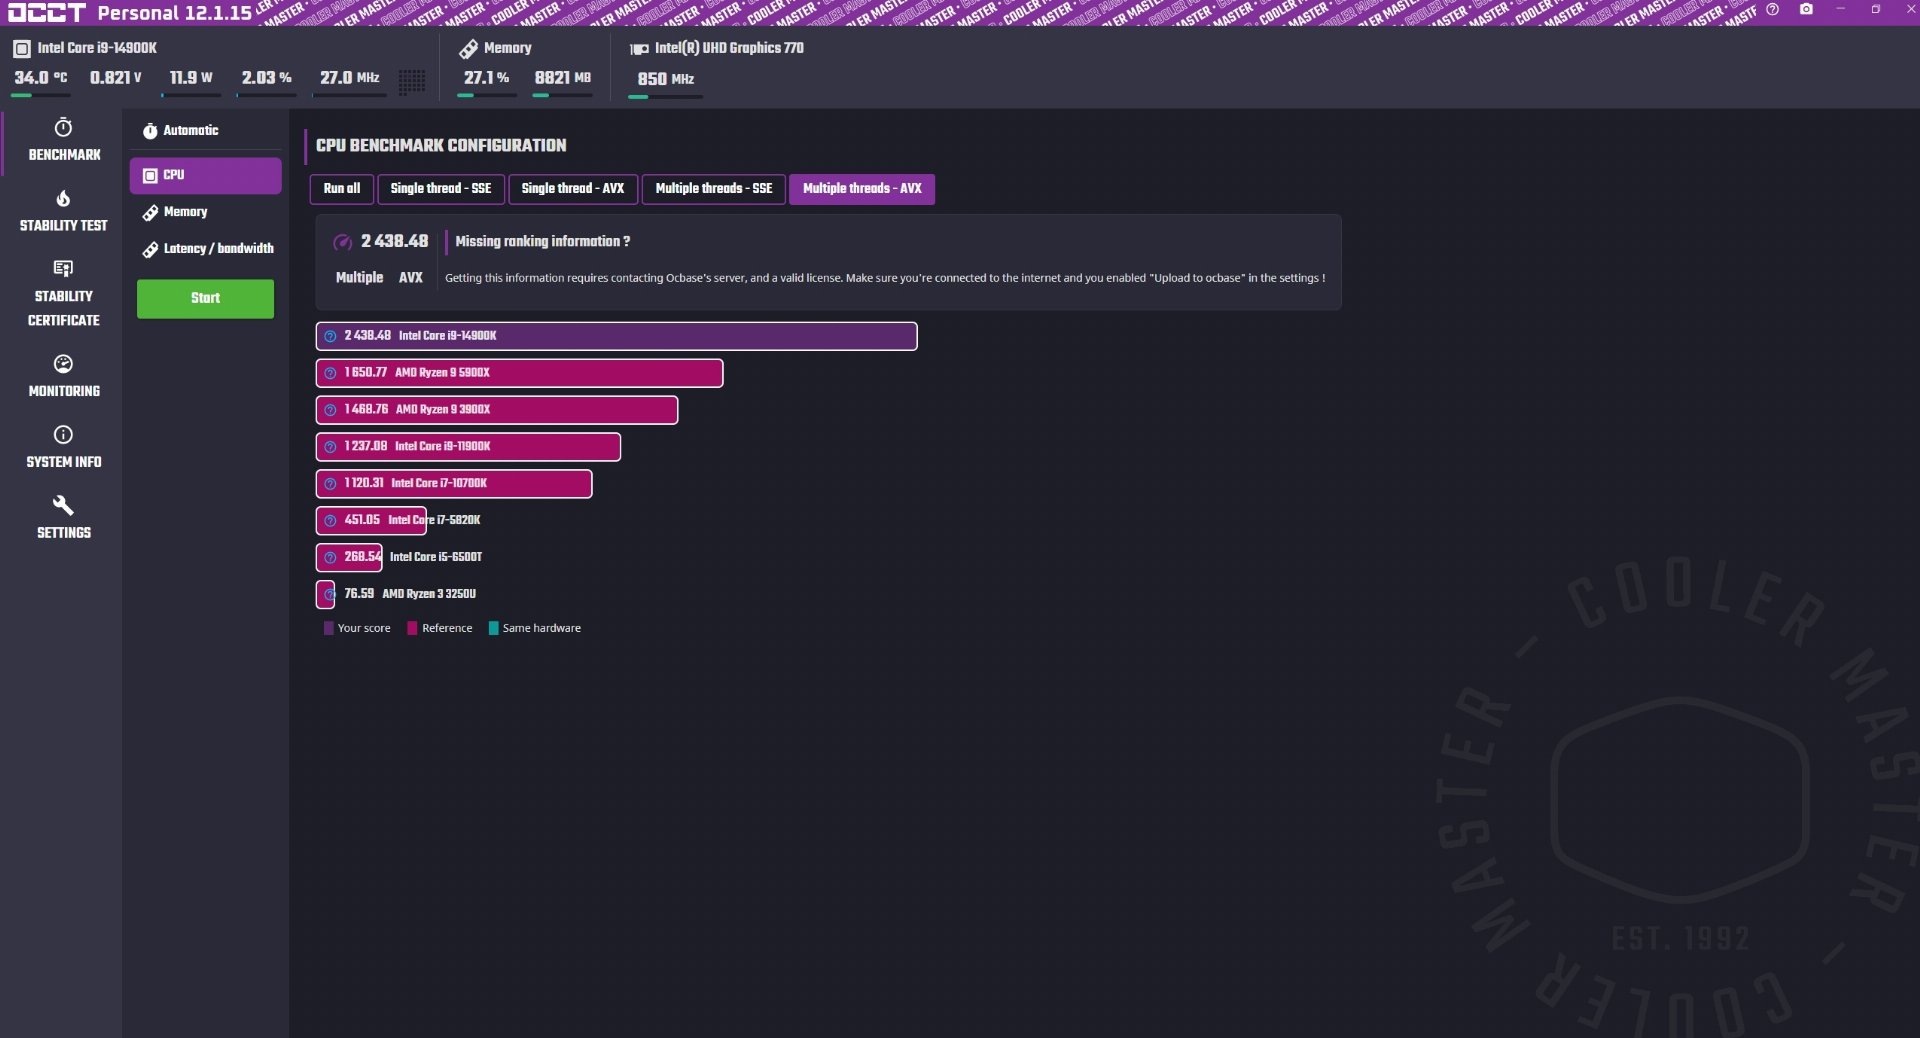
Task: Select the Memory benchmark entry
Action: point(205,212)
